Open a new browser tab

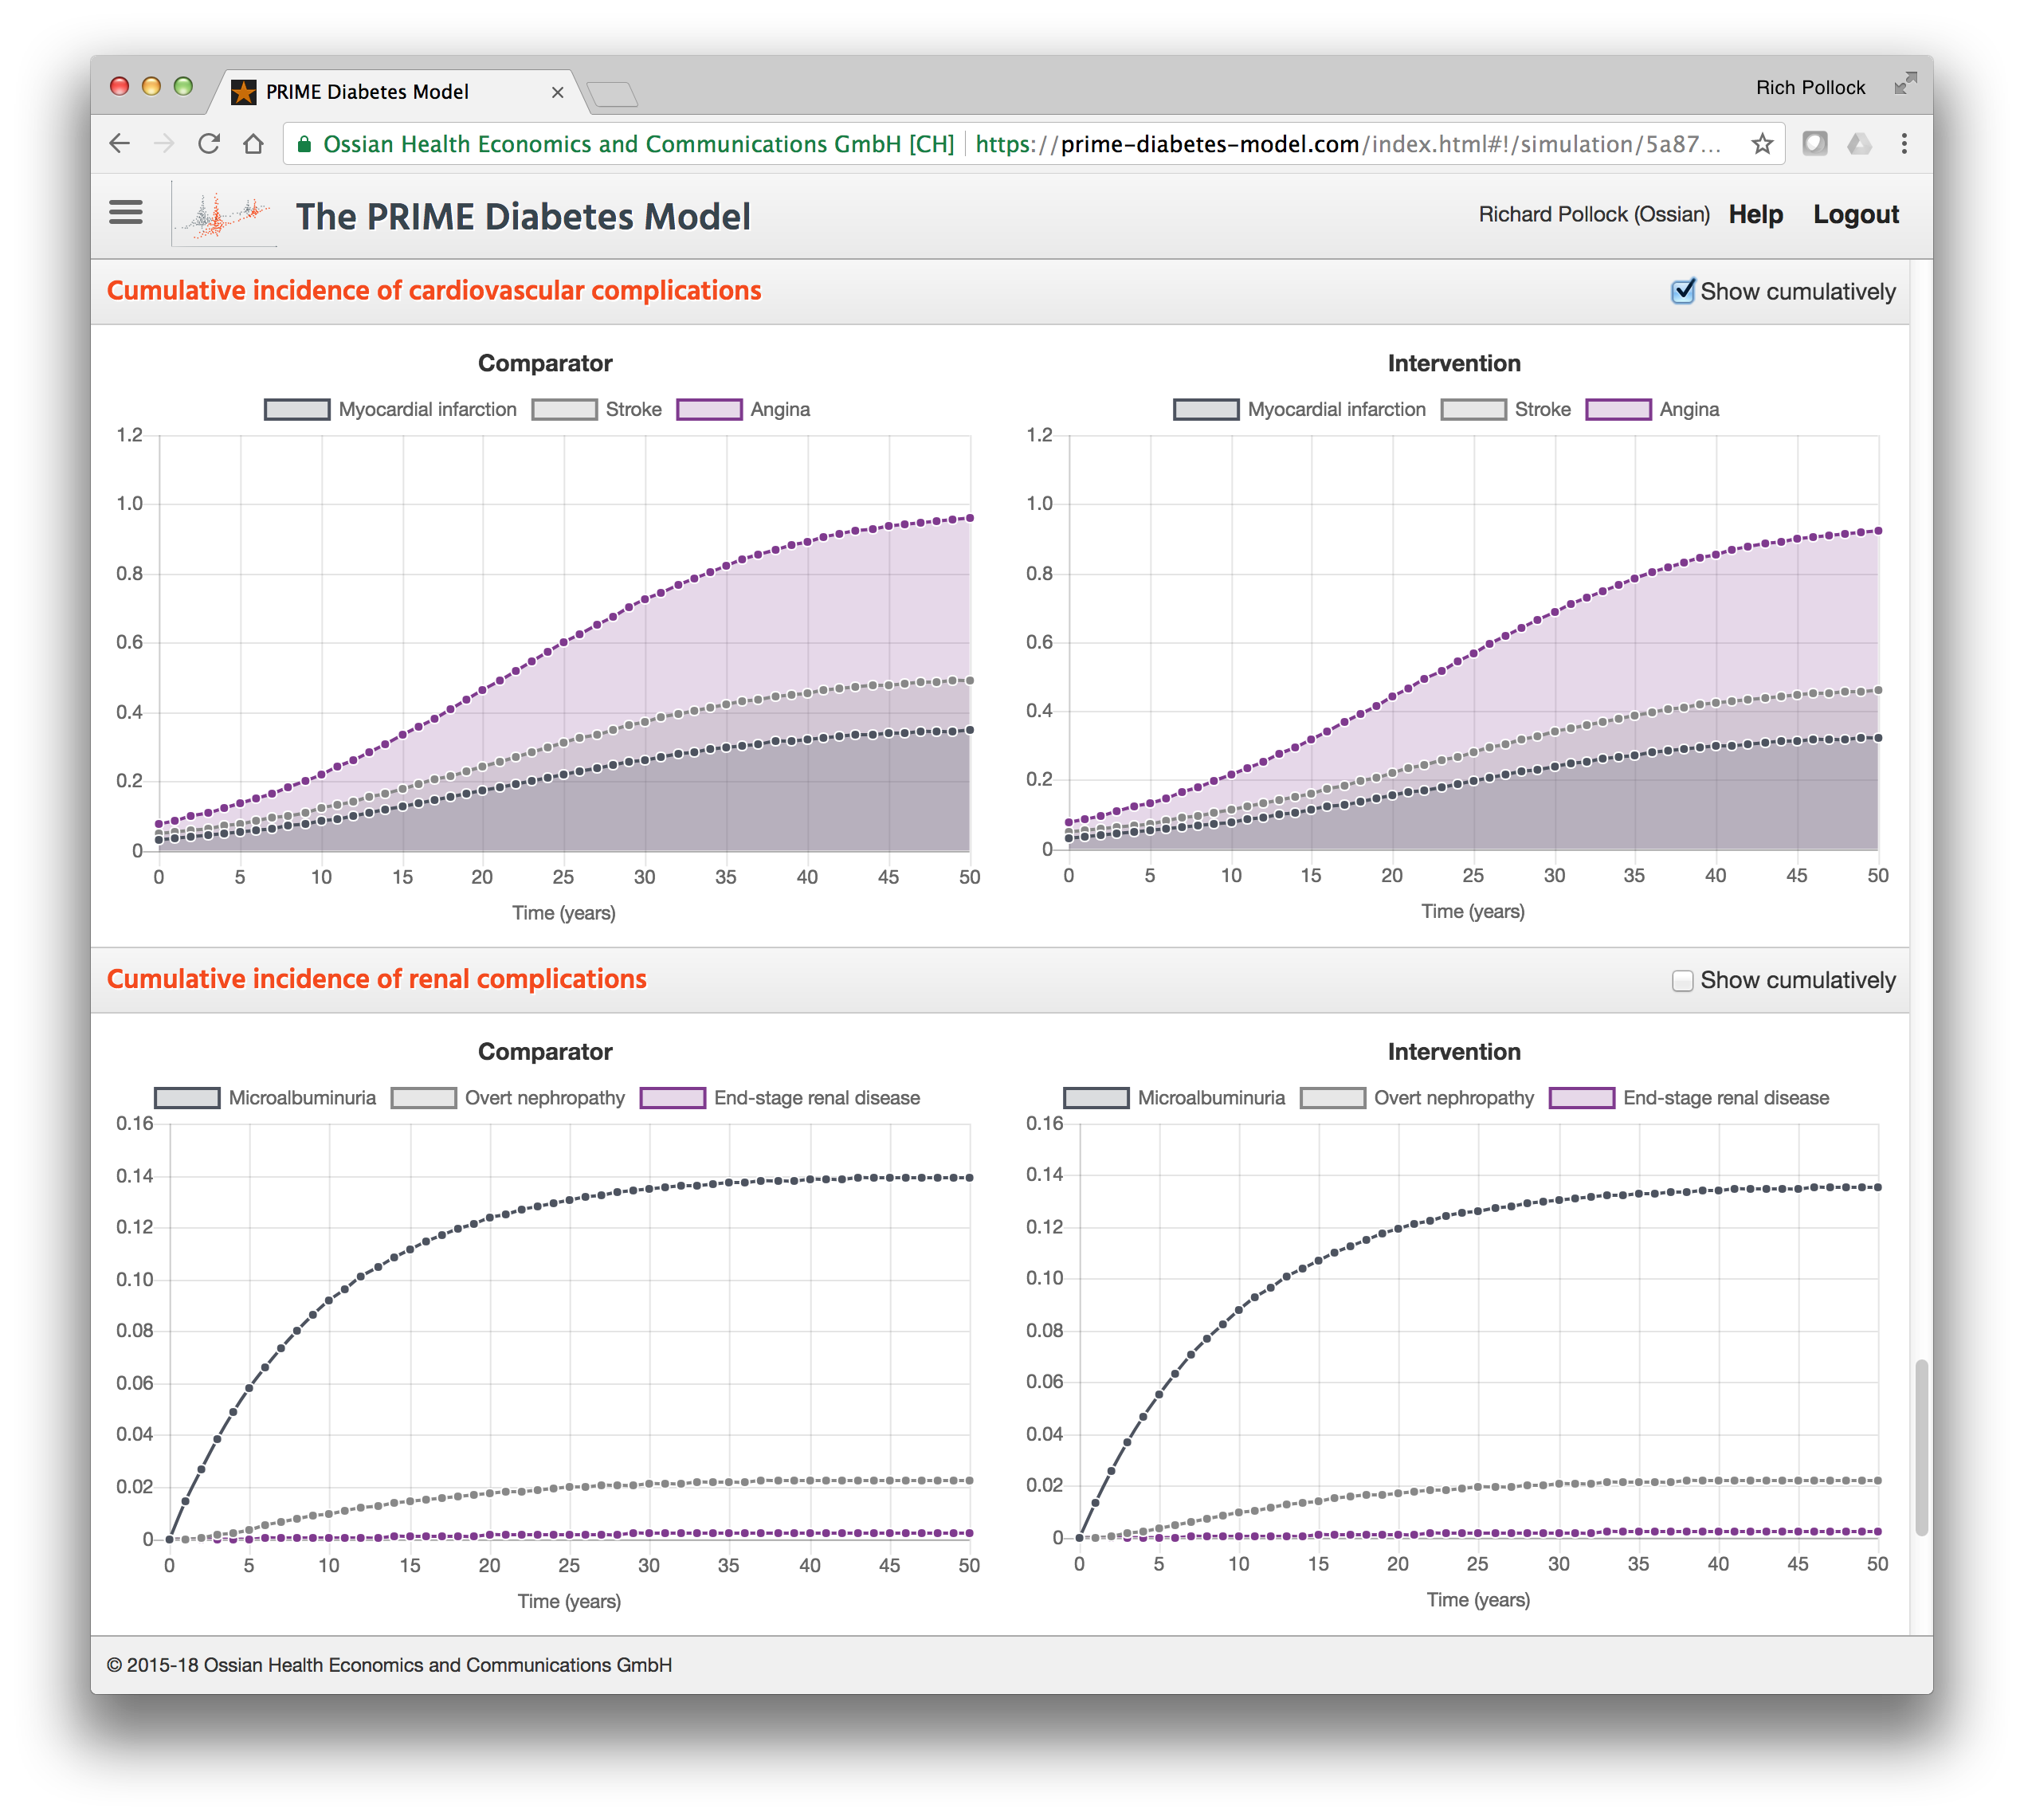[x=612, y=95]
